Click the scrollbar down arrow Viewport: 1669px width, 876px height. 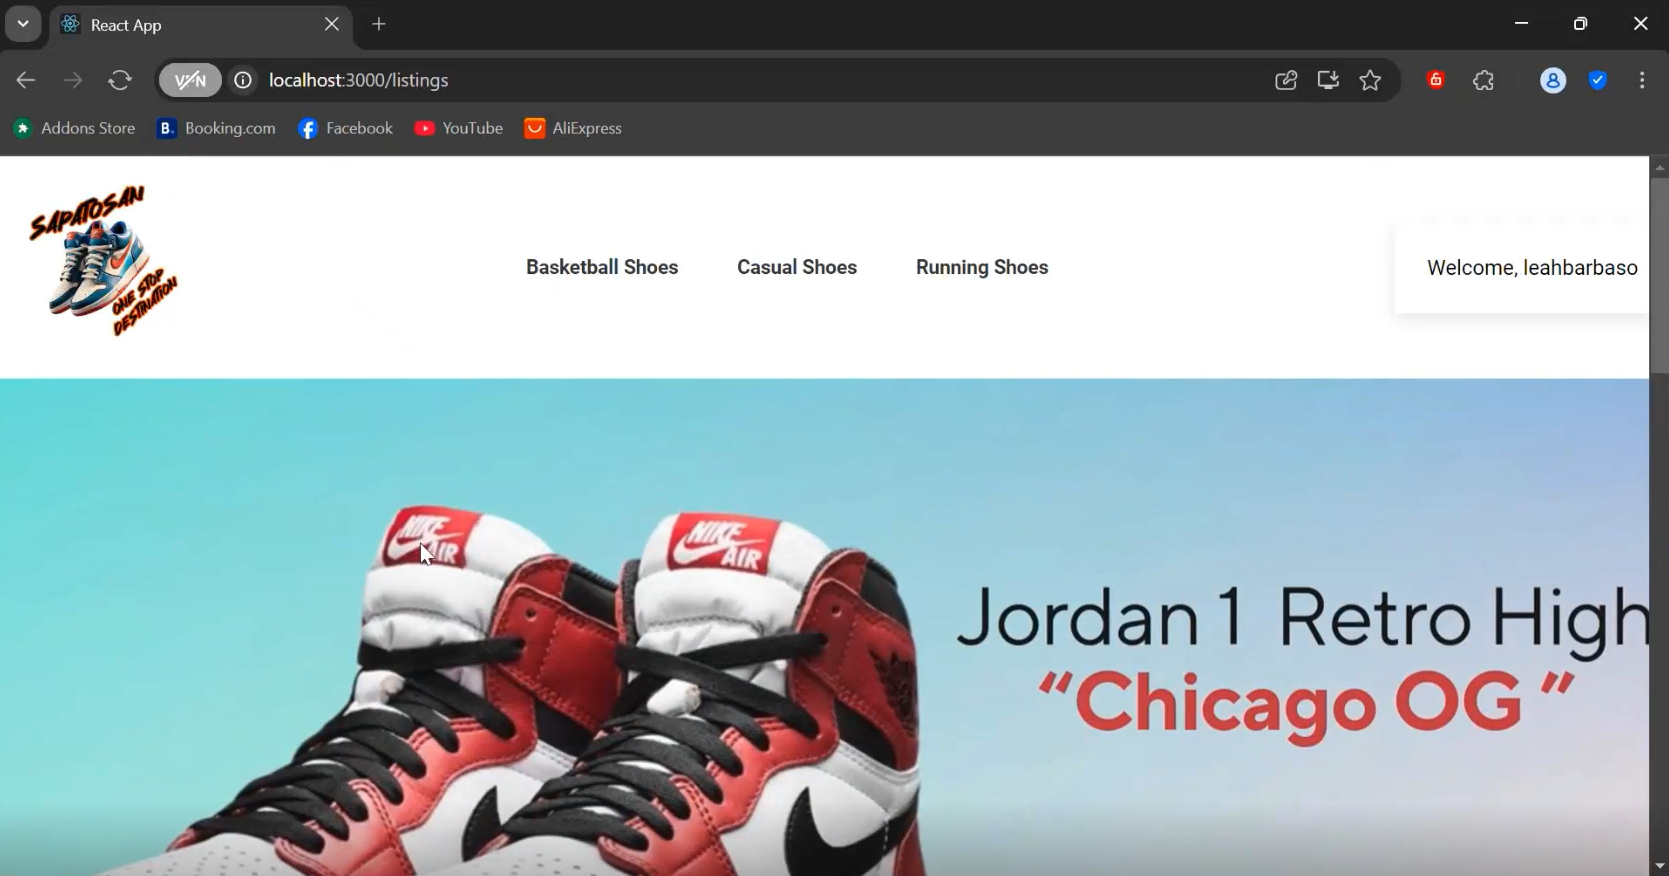click(x=1659, y=866)
